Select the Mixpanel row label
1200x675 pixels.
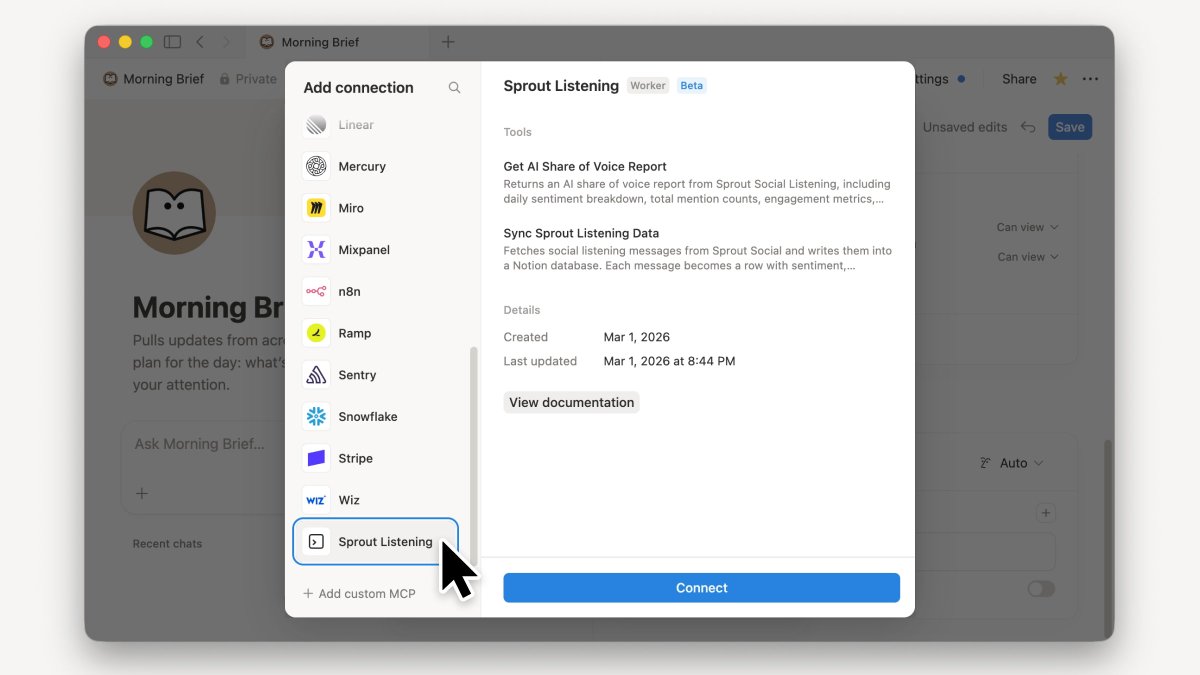click(x=364, y=250)
